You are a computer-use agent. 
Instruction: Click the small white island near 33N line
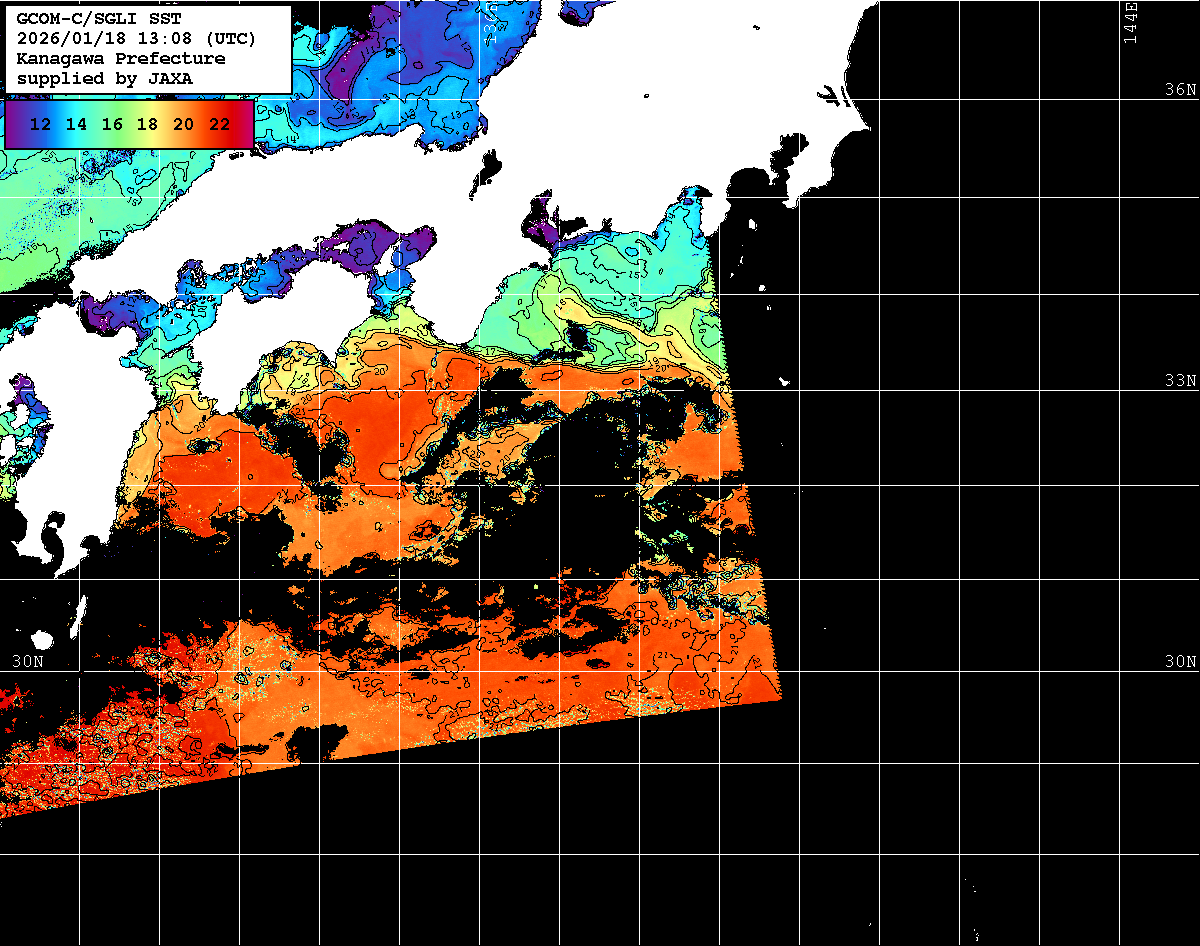(785, 382)
